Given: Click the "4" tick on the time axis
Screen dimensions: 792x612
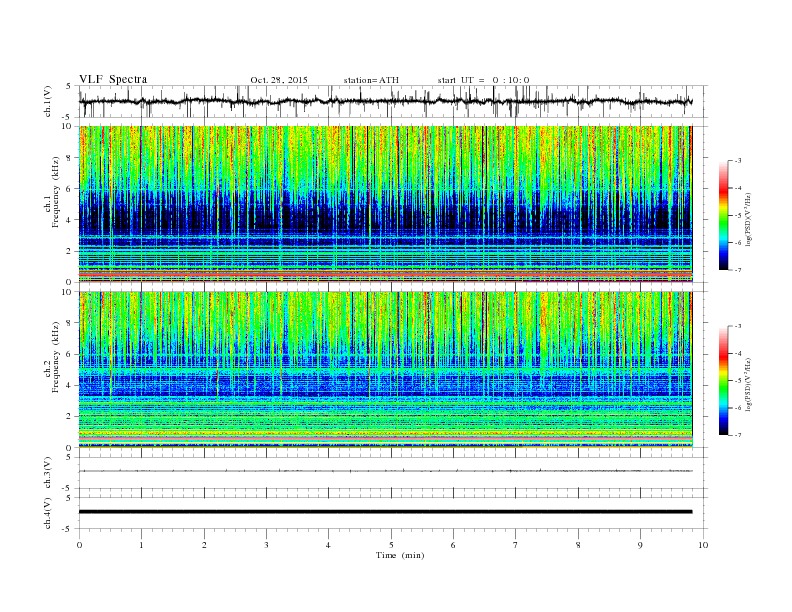Looking at the screenshot, I should pyautogui.click(x=328, y=545).
